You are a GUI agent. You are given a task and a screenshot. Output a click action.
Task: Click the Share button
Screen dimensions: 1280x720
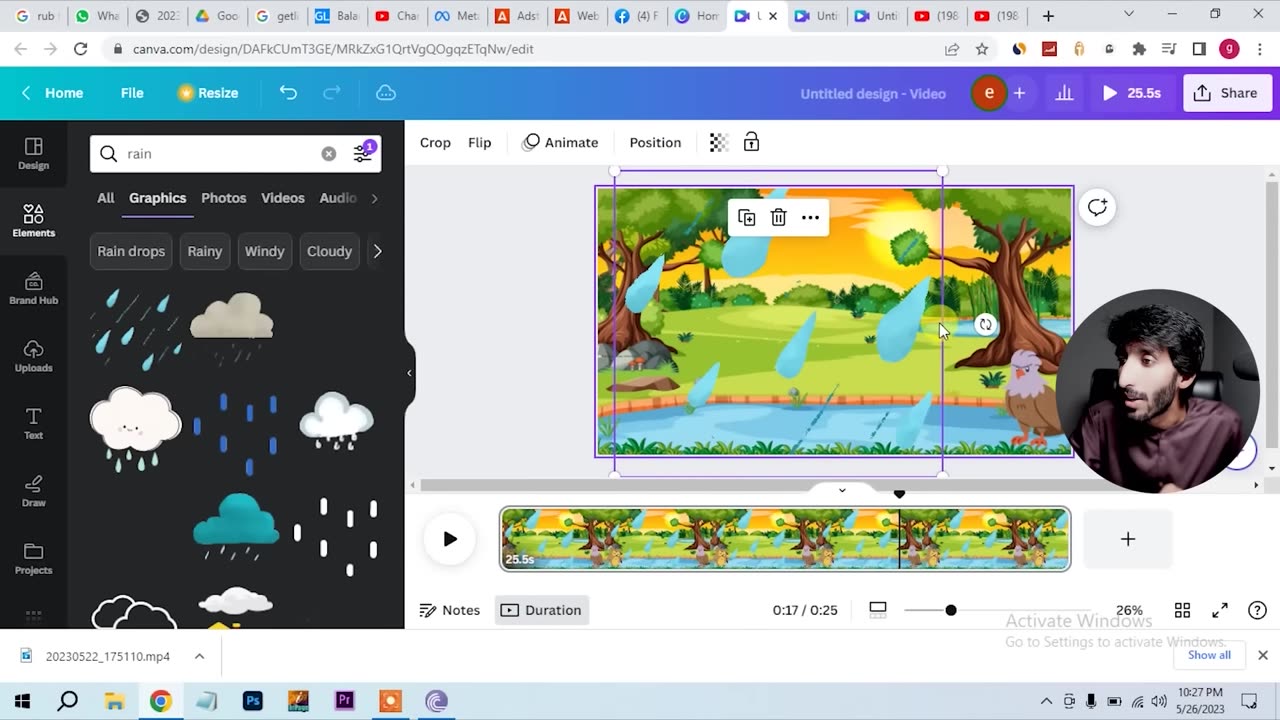click(1226, 93)
